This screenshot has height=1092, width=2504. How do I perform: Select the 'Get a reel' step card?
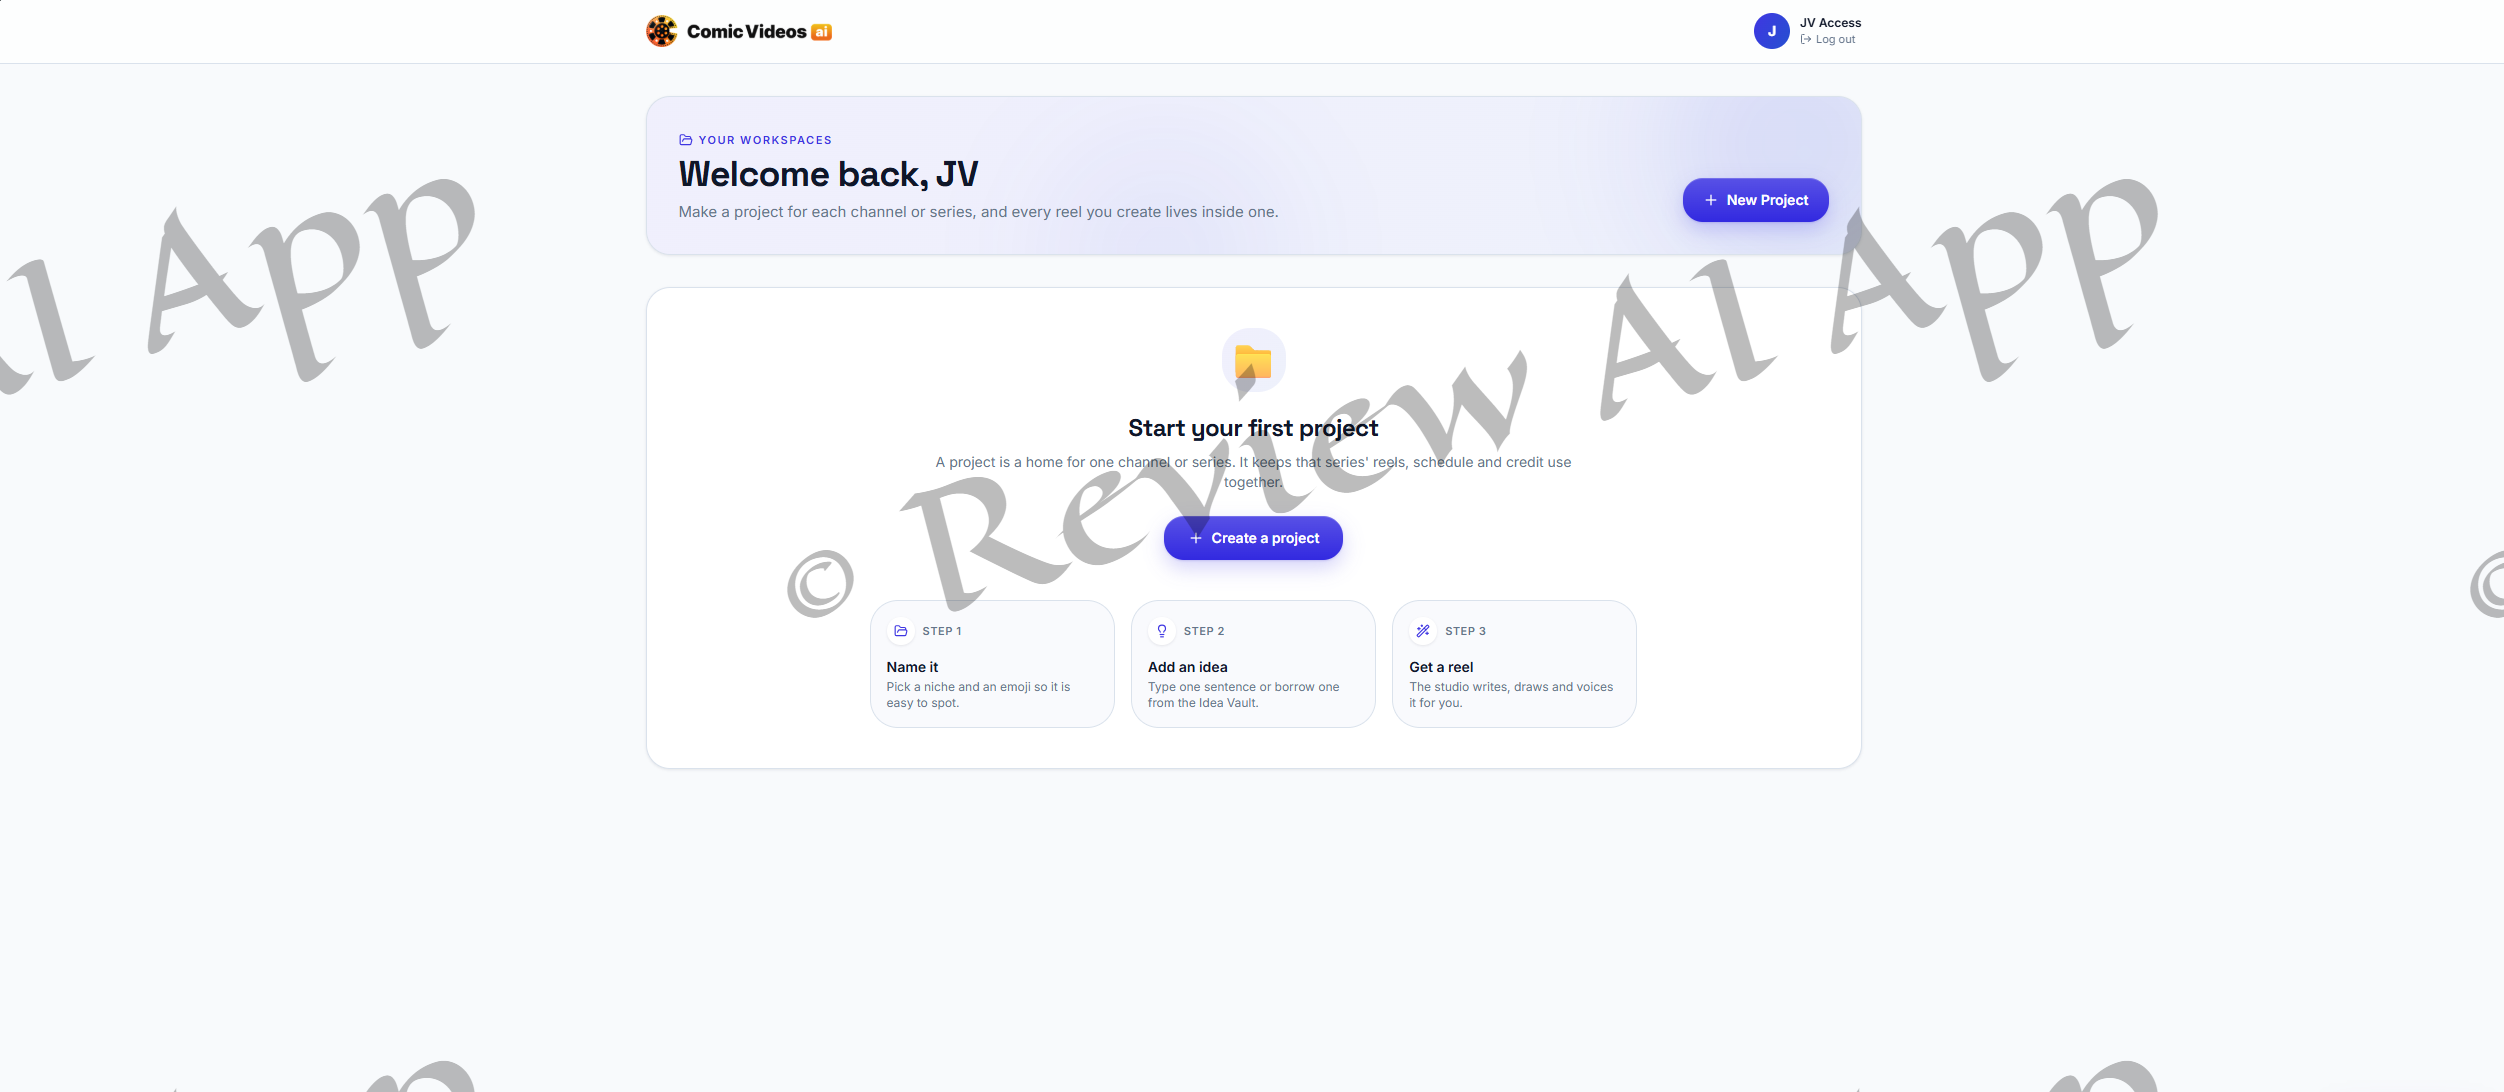[1513, 664]
